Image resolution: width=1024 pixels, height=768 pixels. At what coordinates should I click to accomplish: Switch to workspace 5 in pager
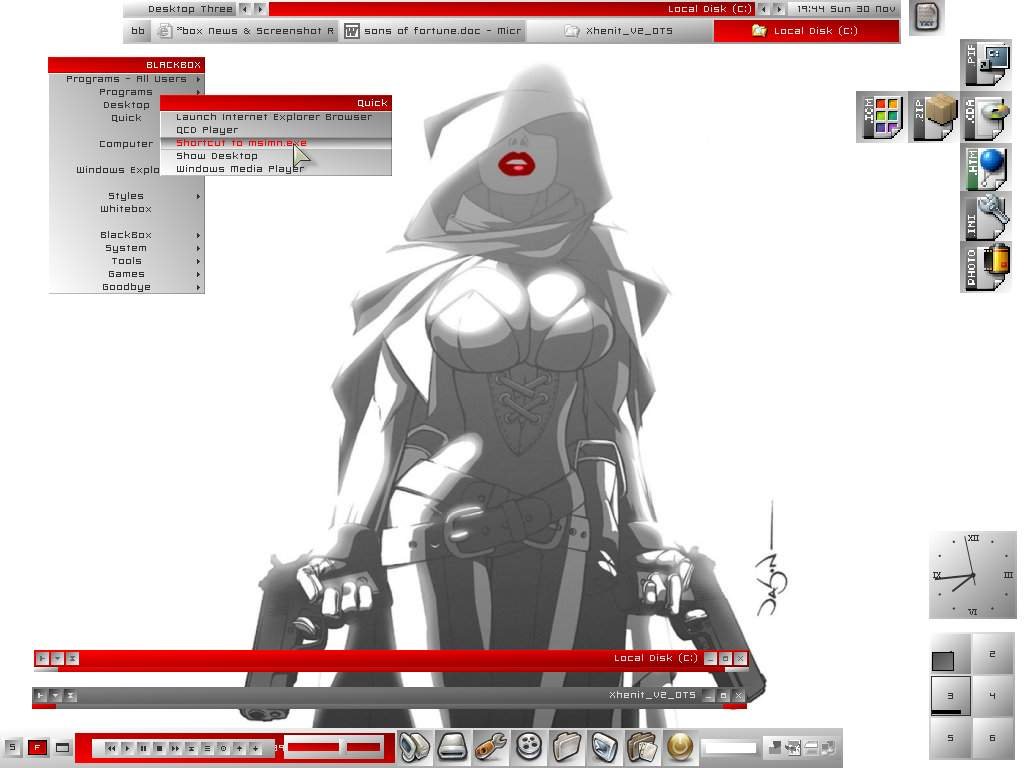[950, 737]
